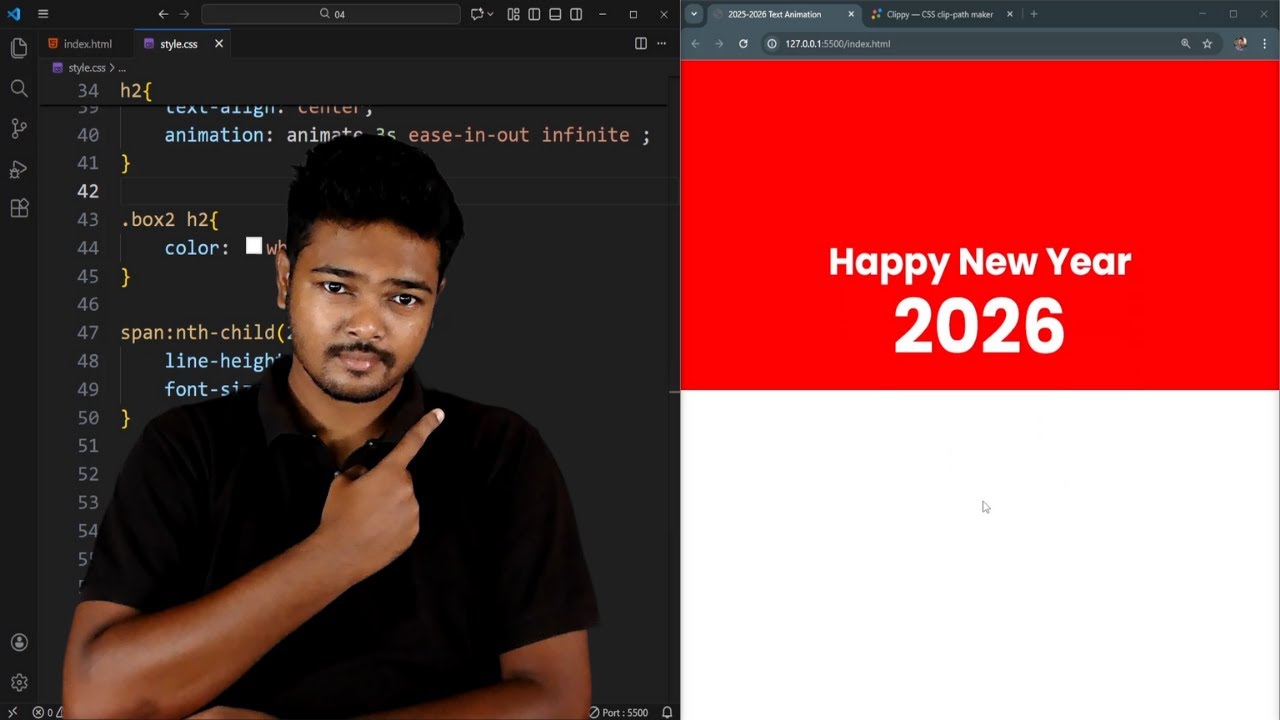Click the animation property on line 40
The width and height of the screenshot is (1280, 720).
pos(214,135)
